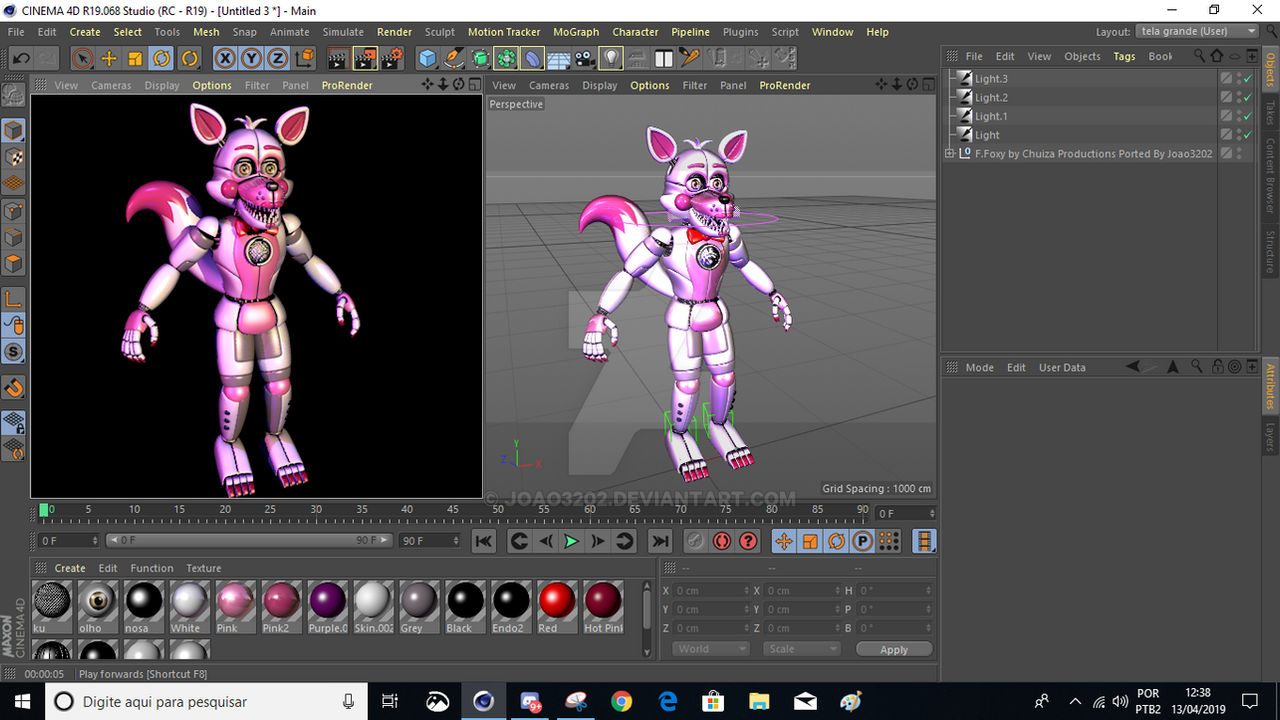Select the Red material swatch

557,607
